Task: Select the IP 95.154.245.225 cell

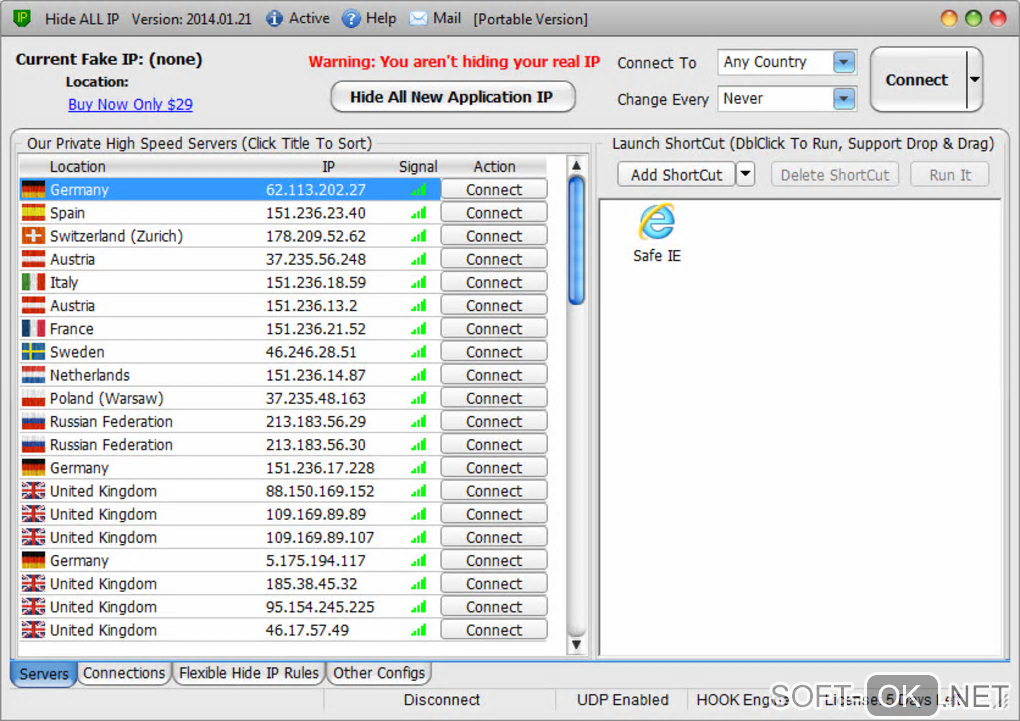Action: tap(320, 607)
